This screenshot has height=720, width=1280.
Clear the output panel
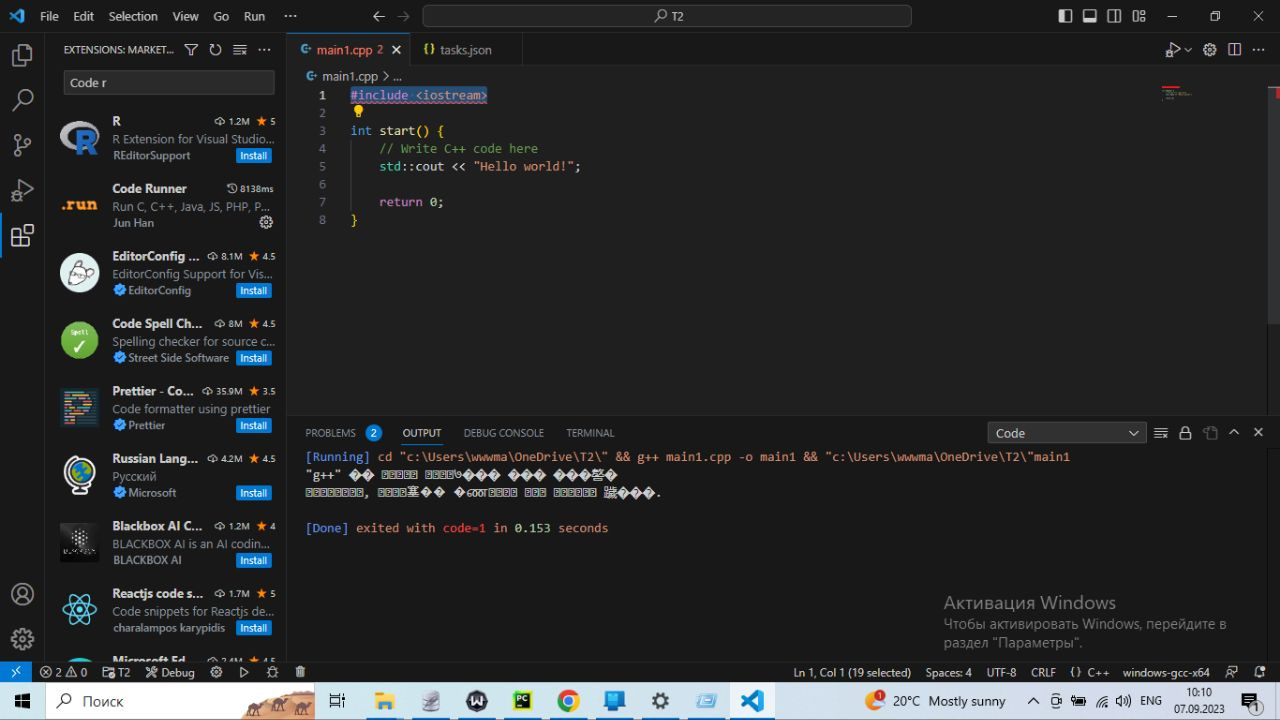tap(1160, 433)
